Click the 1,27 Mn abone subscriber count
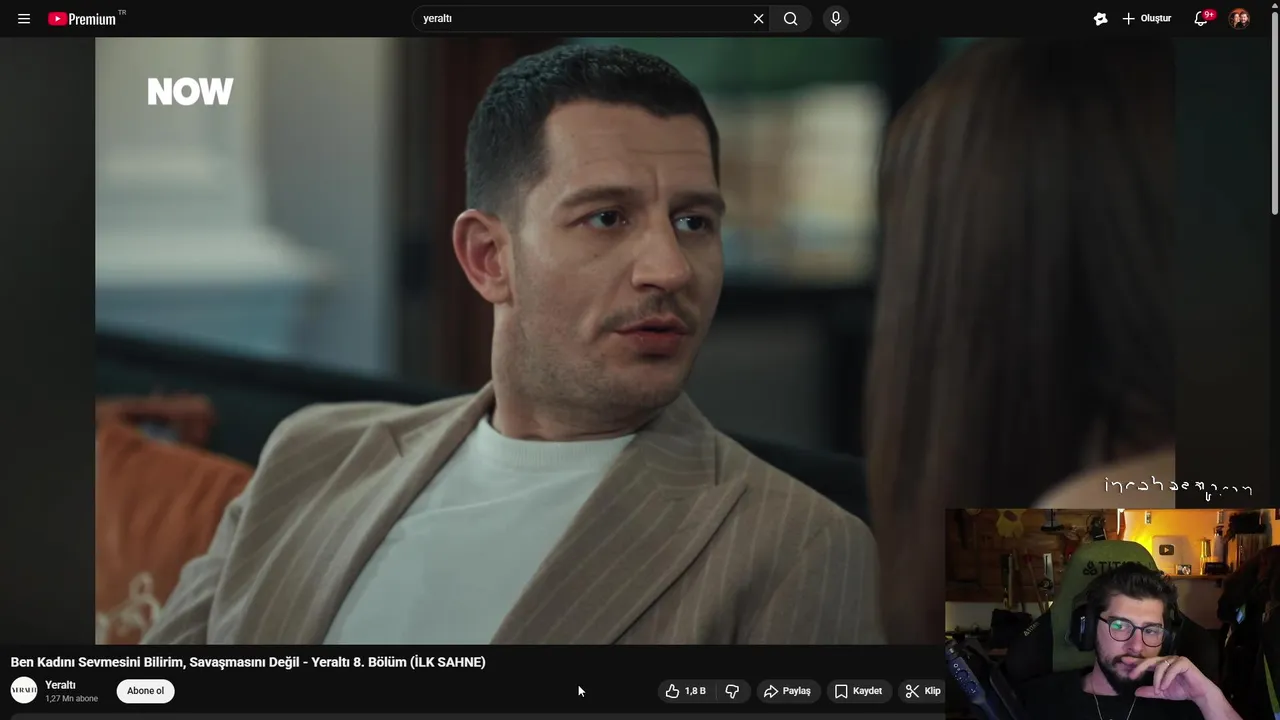This screenshot has width=1280, height=720. pyautogui.click(x=71, y=699)
